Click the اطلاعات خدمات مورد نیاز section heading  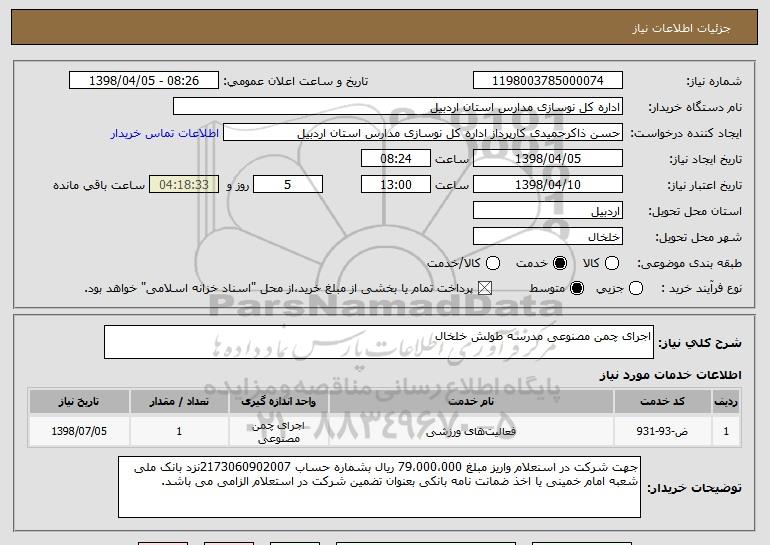coord(670,375)
